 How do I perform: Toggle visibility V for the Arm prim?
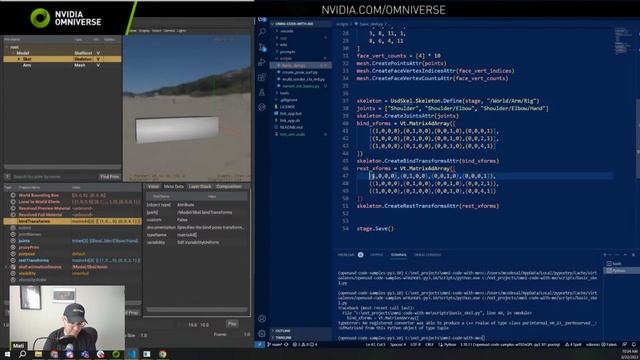coord(98,65)
